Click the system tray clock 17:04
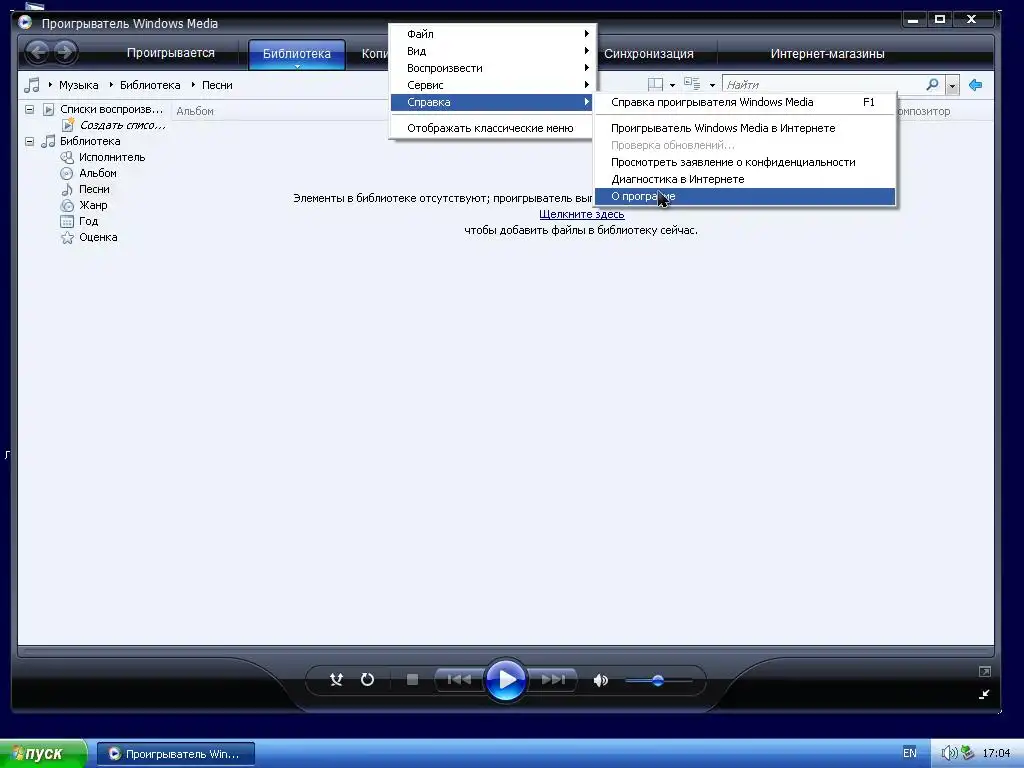The image size is (1024, 768). pyautogui.click(x=996, y=754)
